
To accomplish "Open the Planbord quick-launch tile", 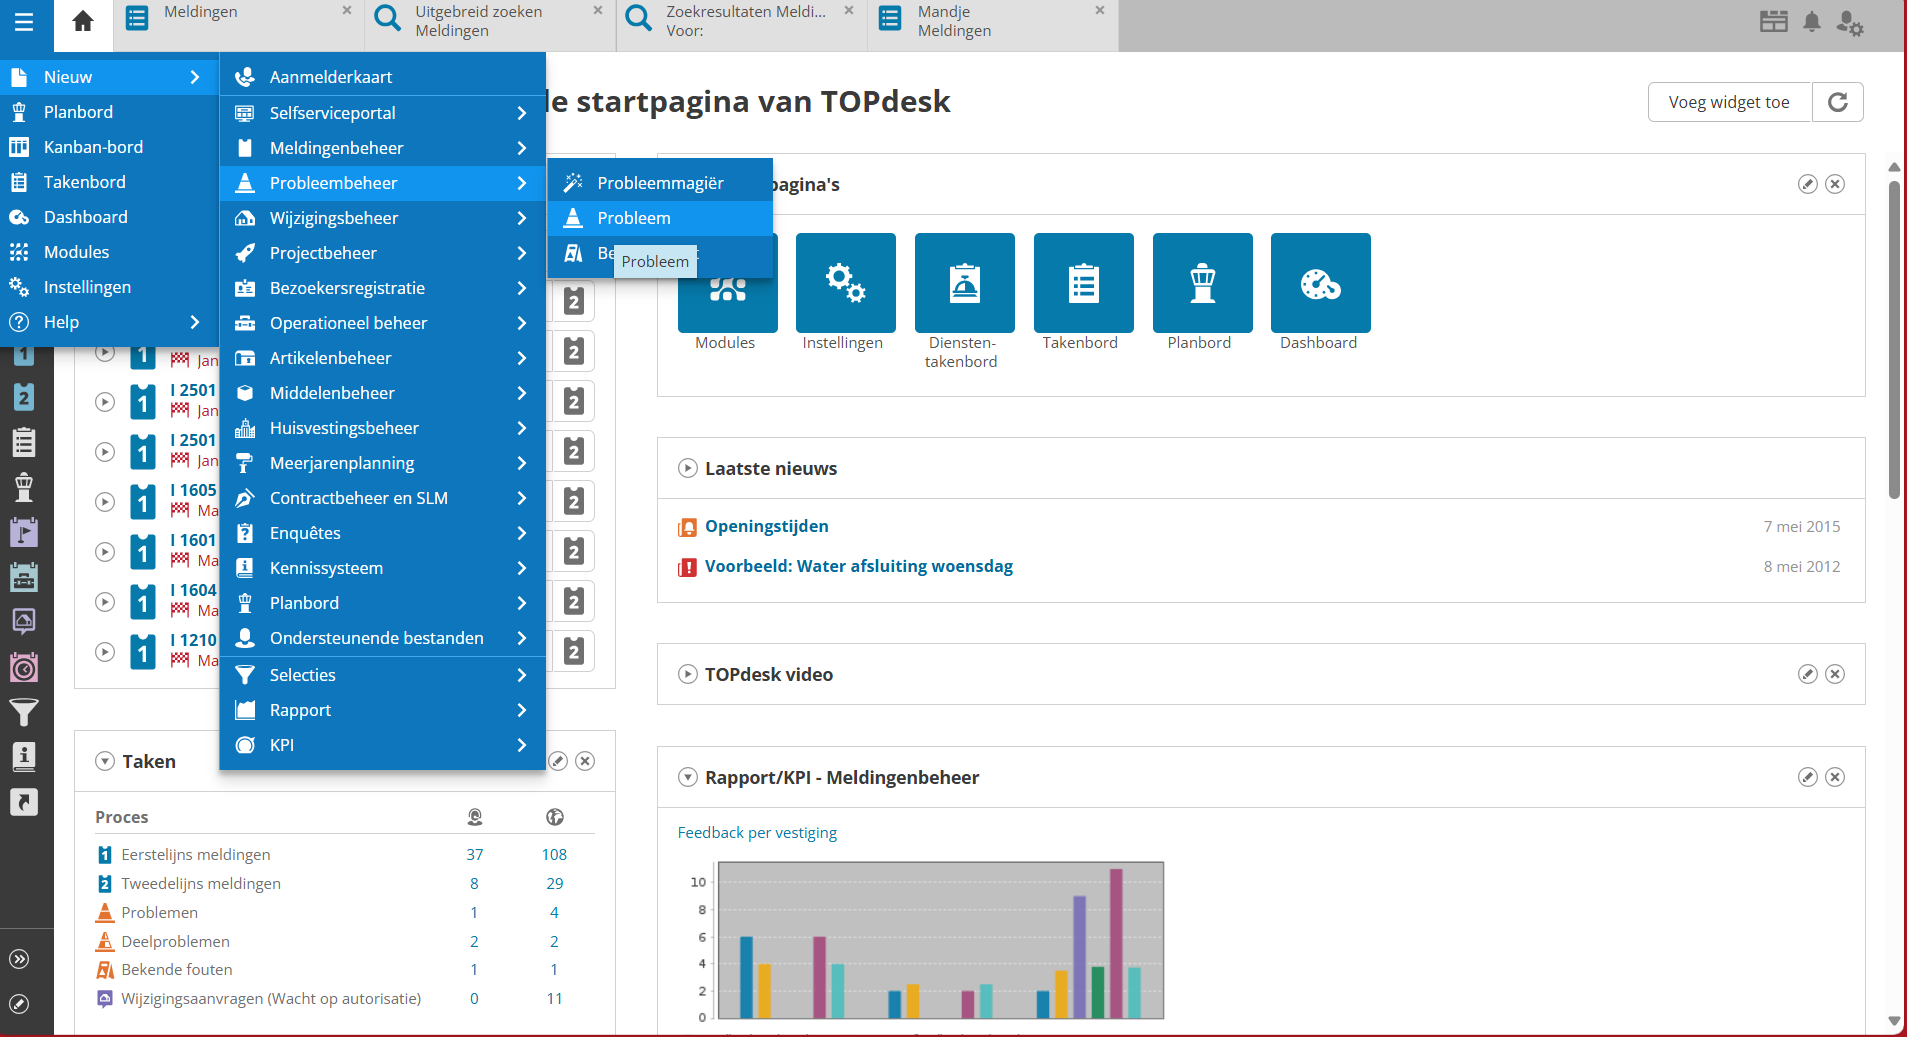I will pos(1202,283).
